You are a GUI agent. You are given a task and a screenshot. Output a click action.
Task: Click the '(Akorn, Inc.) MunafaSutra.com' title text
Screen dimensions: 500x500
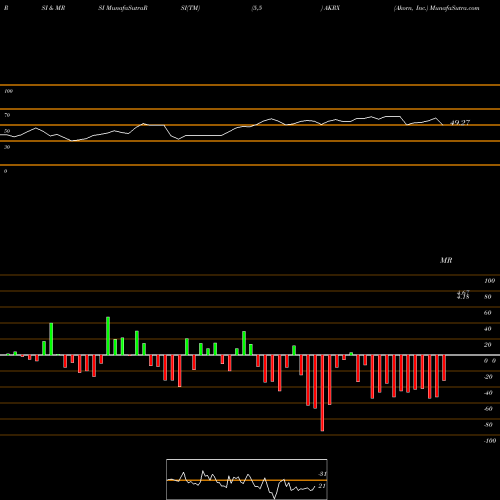(x=436, y=8)
